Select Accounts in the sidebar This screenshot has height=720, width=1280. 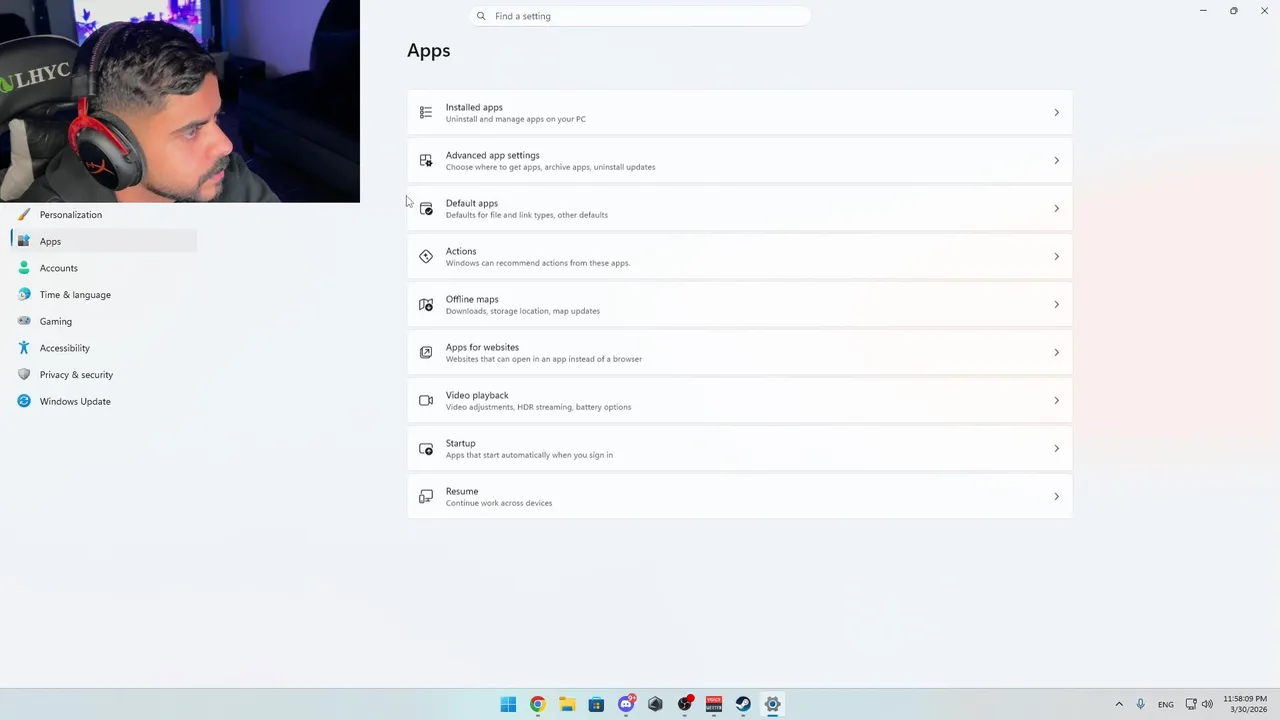[104, 268]
